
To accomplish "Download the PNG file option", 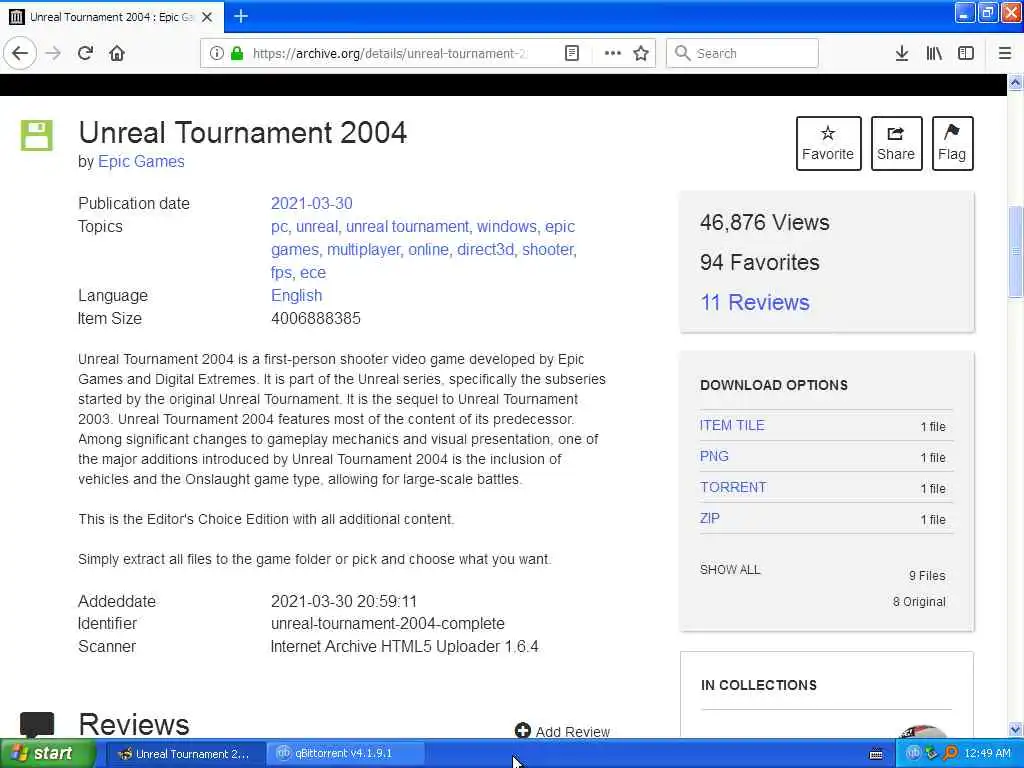I will (x=714, y=456).
